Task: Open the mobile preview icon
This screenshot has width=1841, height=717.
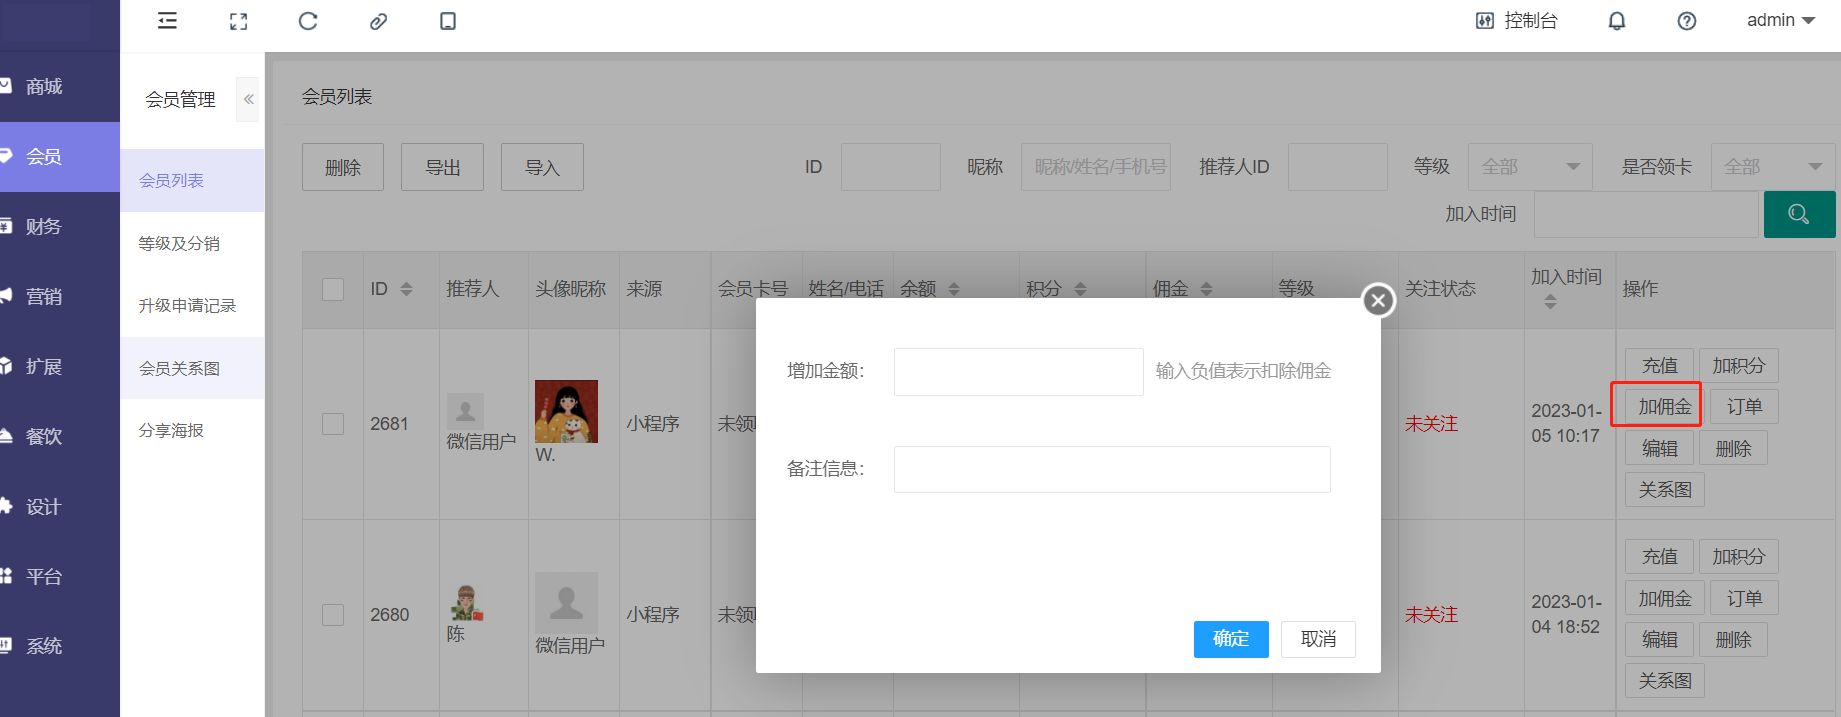Action: point(448,21)
